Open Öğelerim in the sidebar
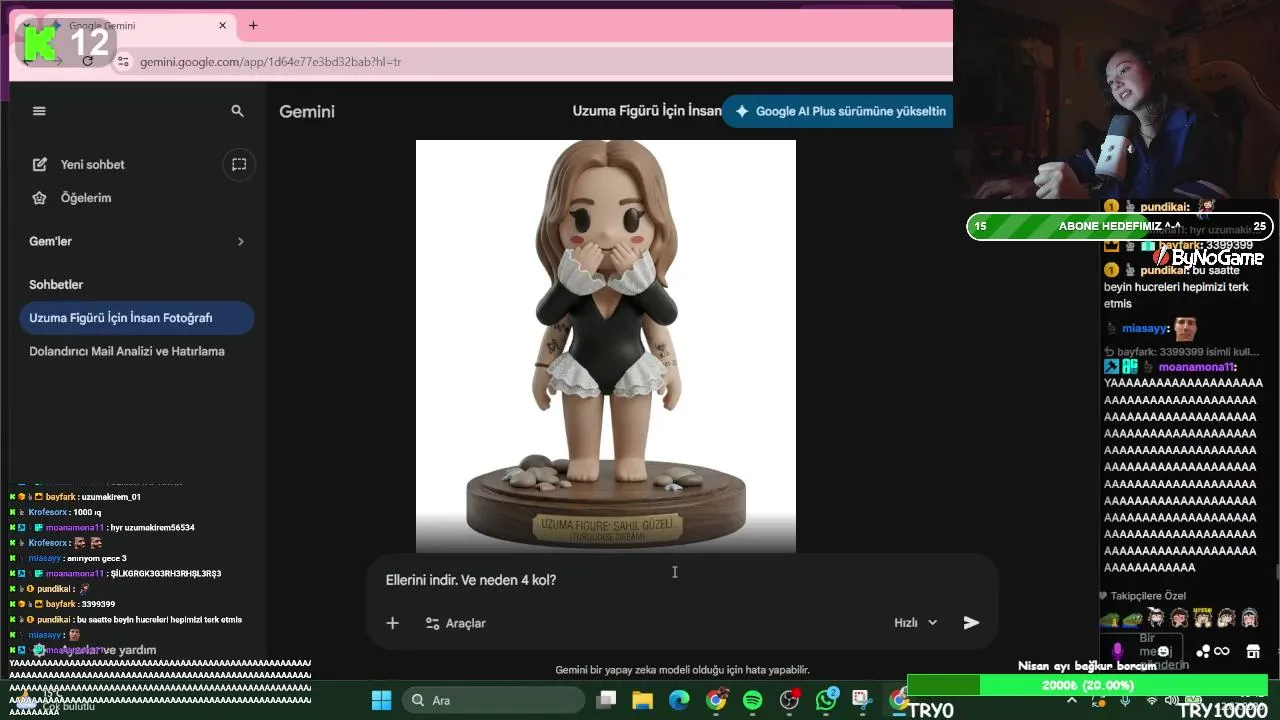Image resolution: width=1280 pixels, height=720 pixels. tap(85, 198)
